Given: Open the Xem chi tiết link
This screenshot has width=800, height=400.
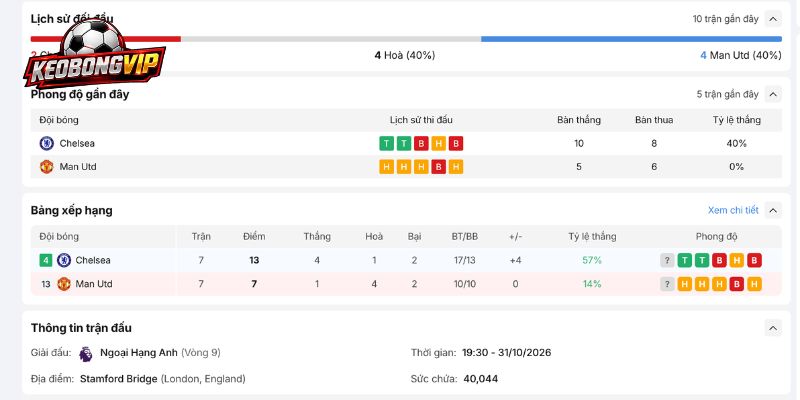Looking at the screenshot, I should click(x=733, y=210).
